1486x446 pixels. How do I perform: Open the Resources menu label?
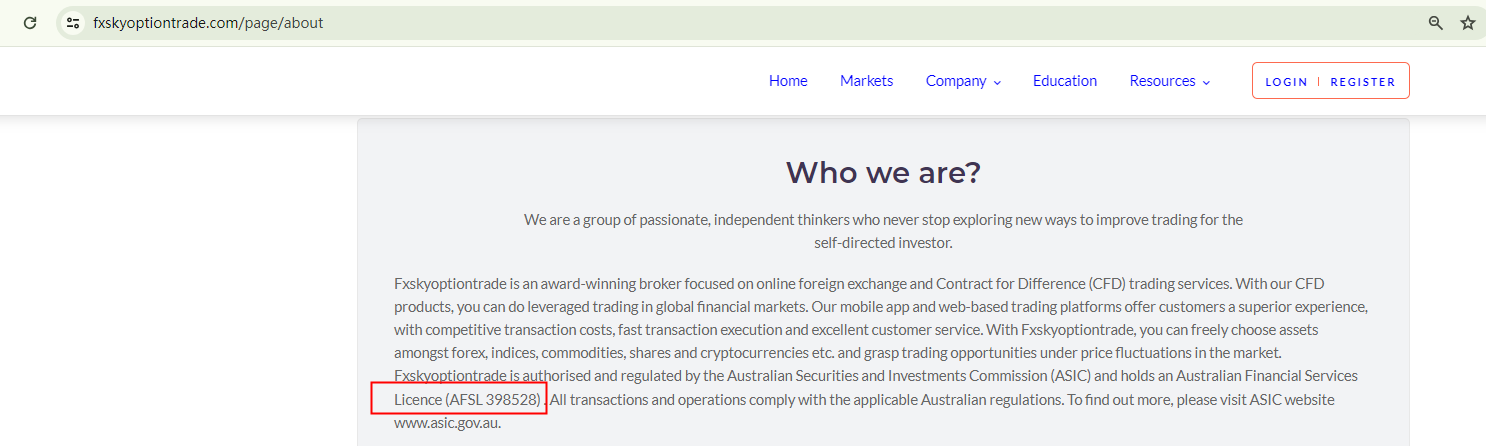(1162, 81)
